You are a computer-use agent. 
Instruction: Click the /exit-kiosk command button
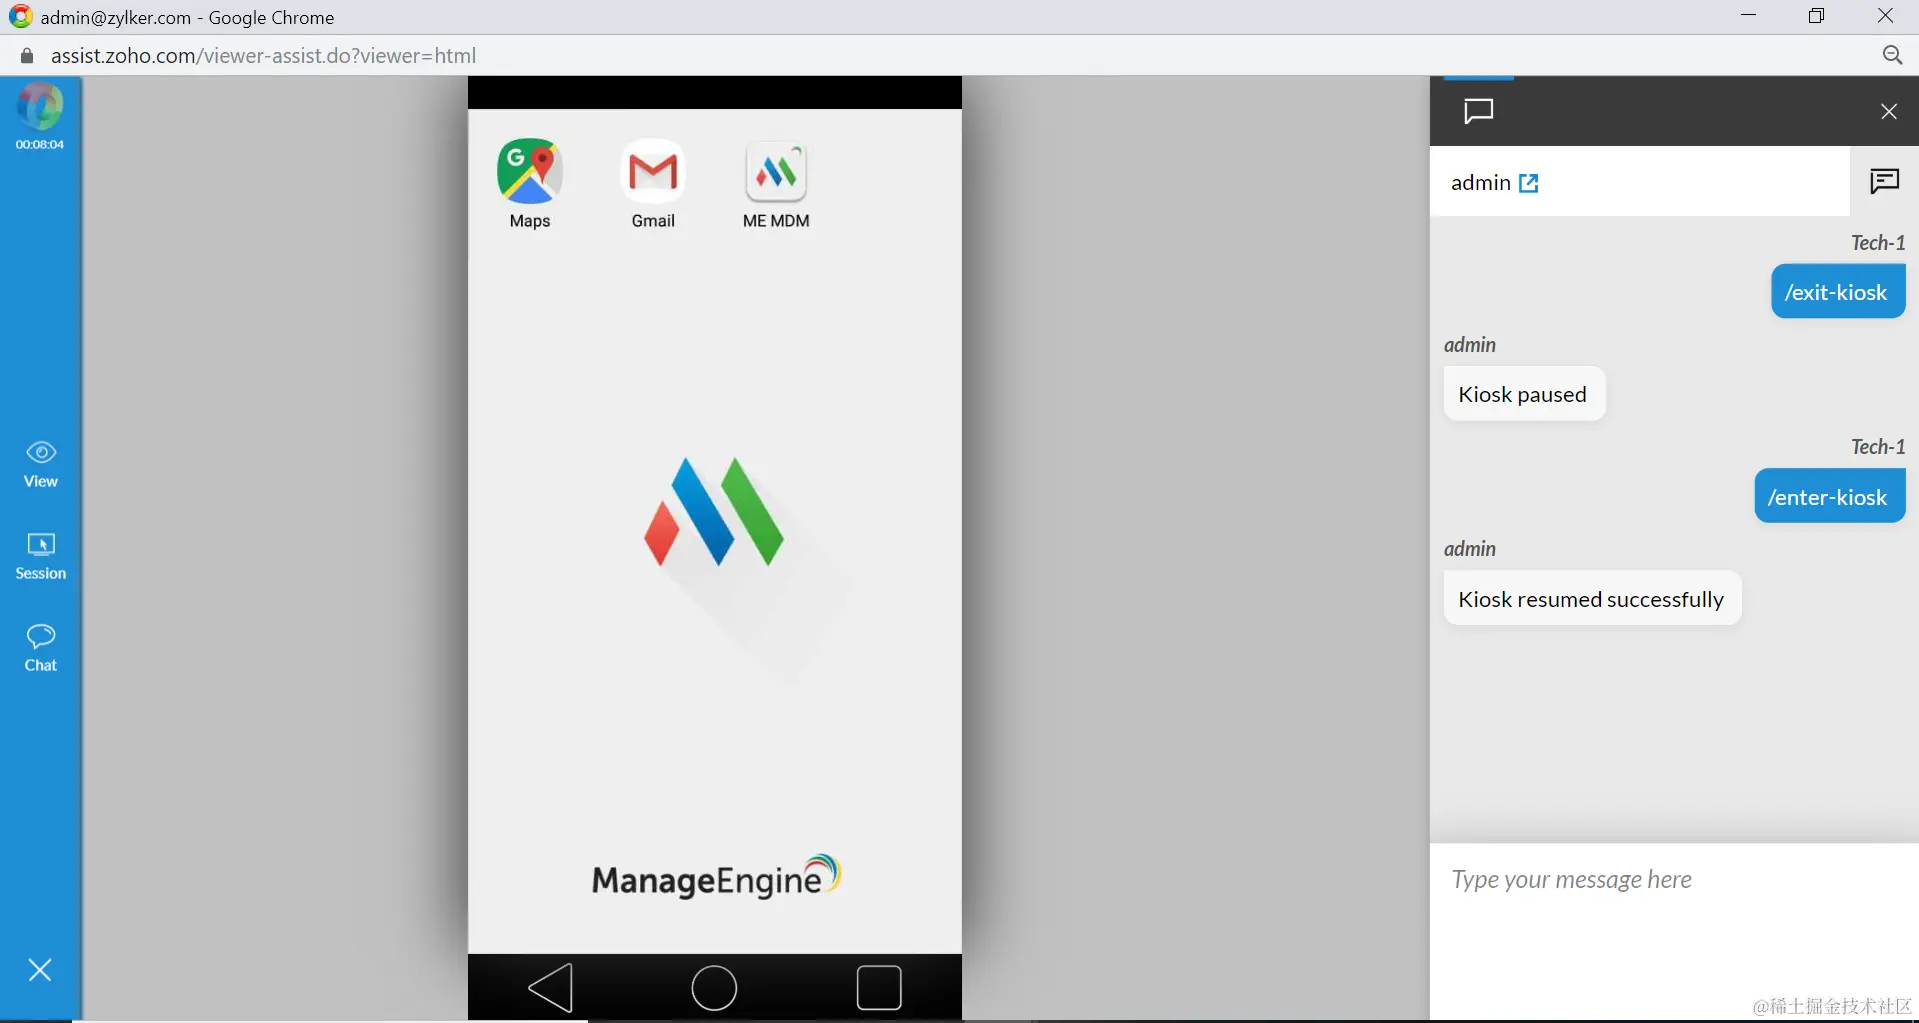[x=1838, y=292]
